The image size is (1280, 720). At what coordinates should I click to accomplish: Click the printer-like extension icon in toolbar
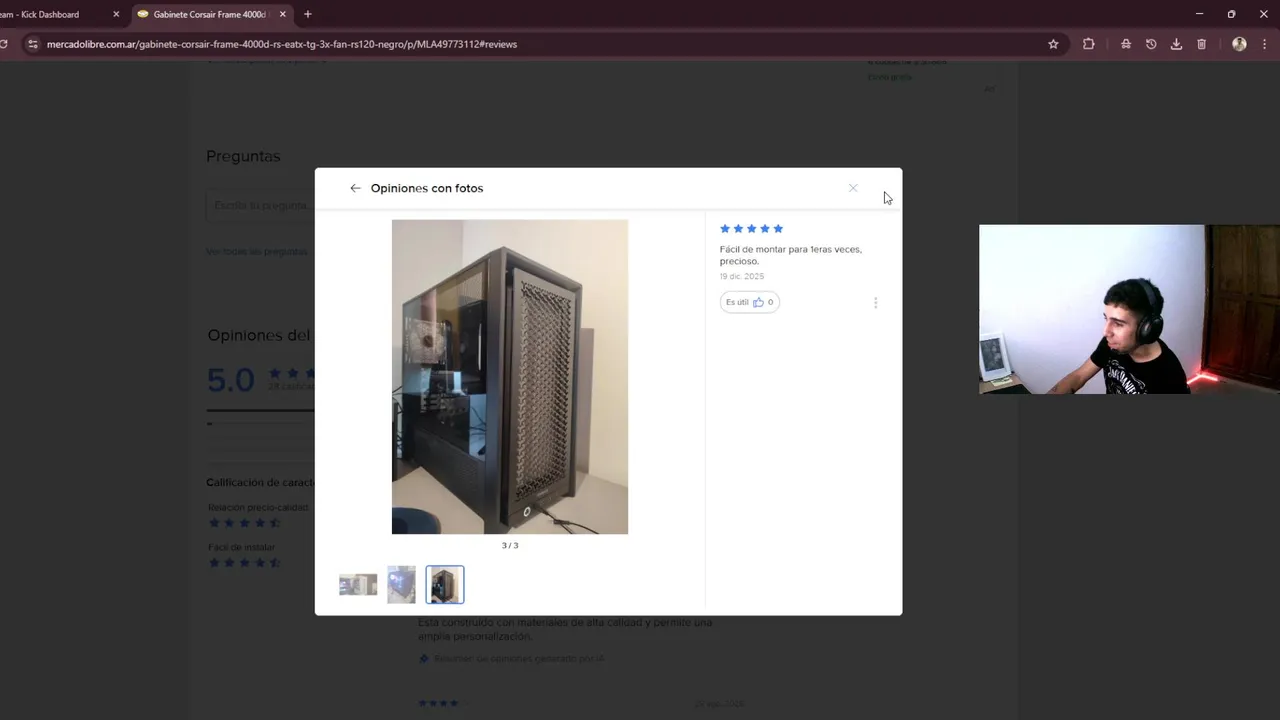coord(1126,44)
